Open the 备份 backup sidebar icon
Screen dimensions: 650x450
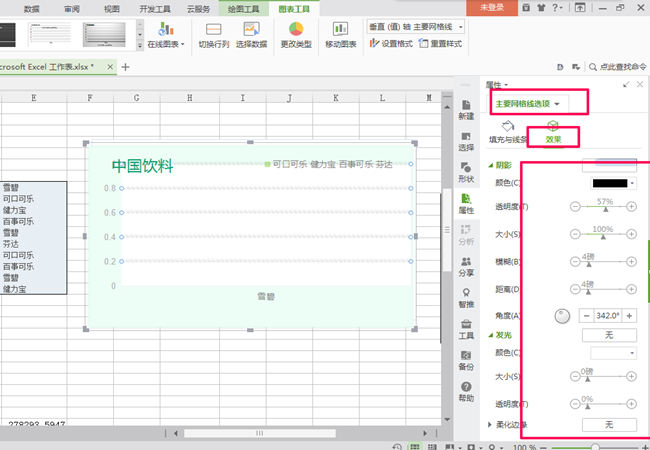[x=466, y=360]
